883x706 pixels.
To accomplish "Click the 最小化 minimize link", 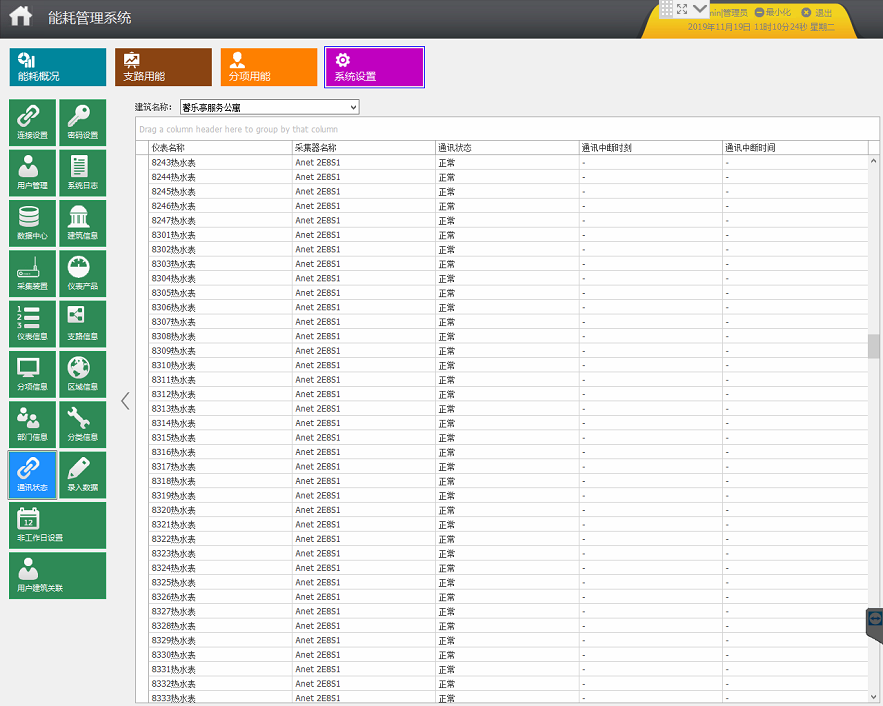I will click(773, 12).
